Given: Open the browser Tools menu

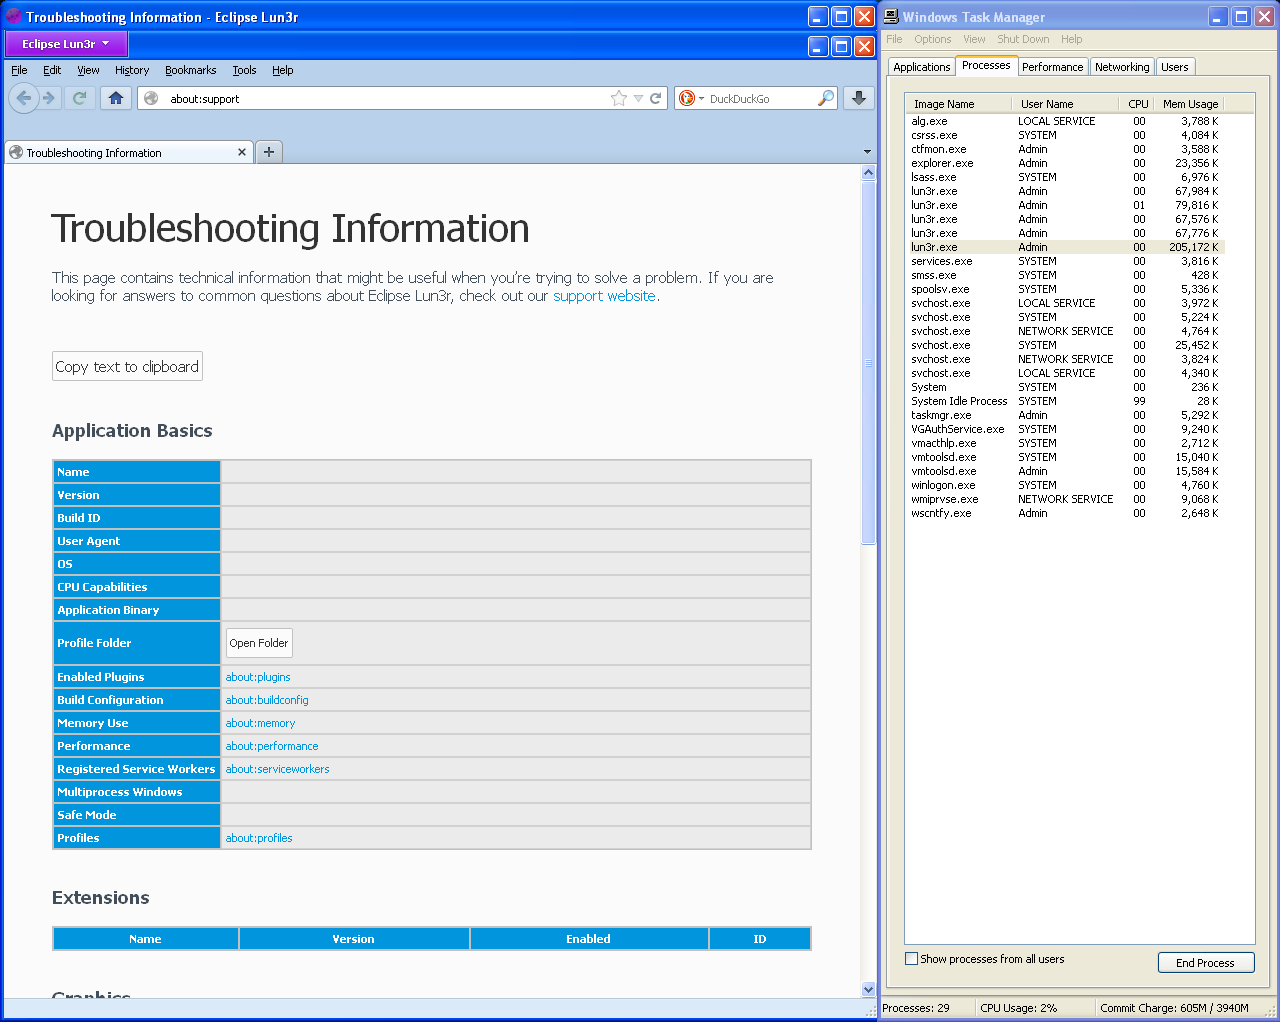Looking at the screenshot, I should tap(244, 70).
